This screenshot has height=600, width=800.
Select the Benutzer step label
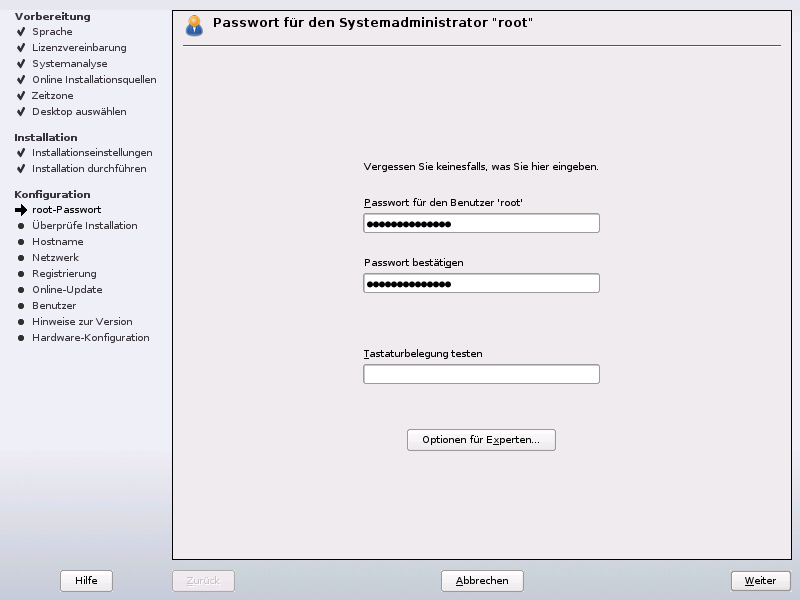[x=54, y=306]
